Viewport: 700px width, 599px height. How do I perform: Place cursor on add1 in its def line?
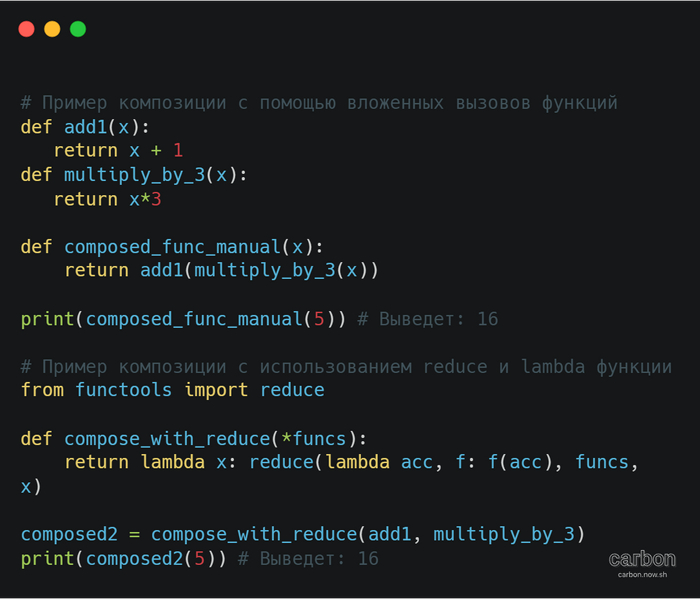[85, 127]
